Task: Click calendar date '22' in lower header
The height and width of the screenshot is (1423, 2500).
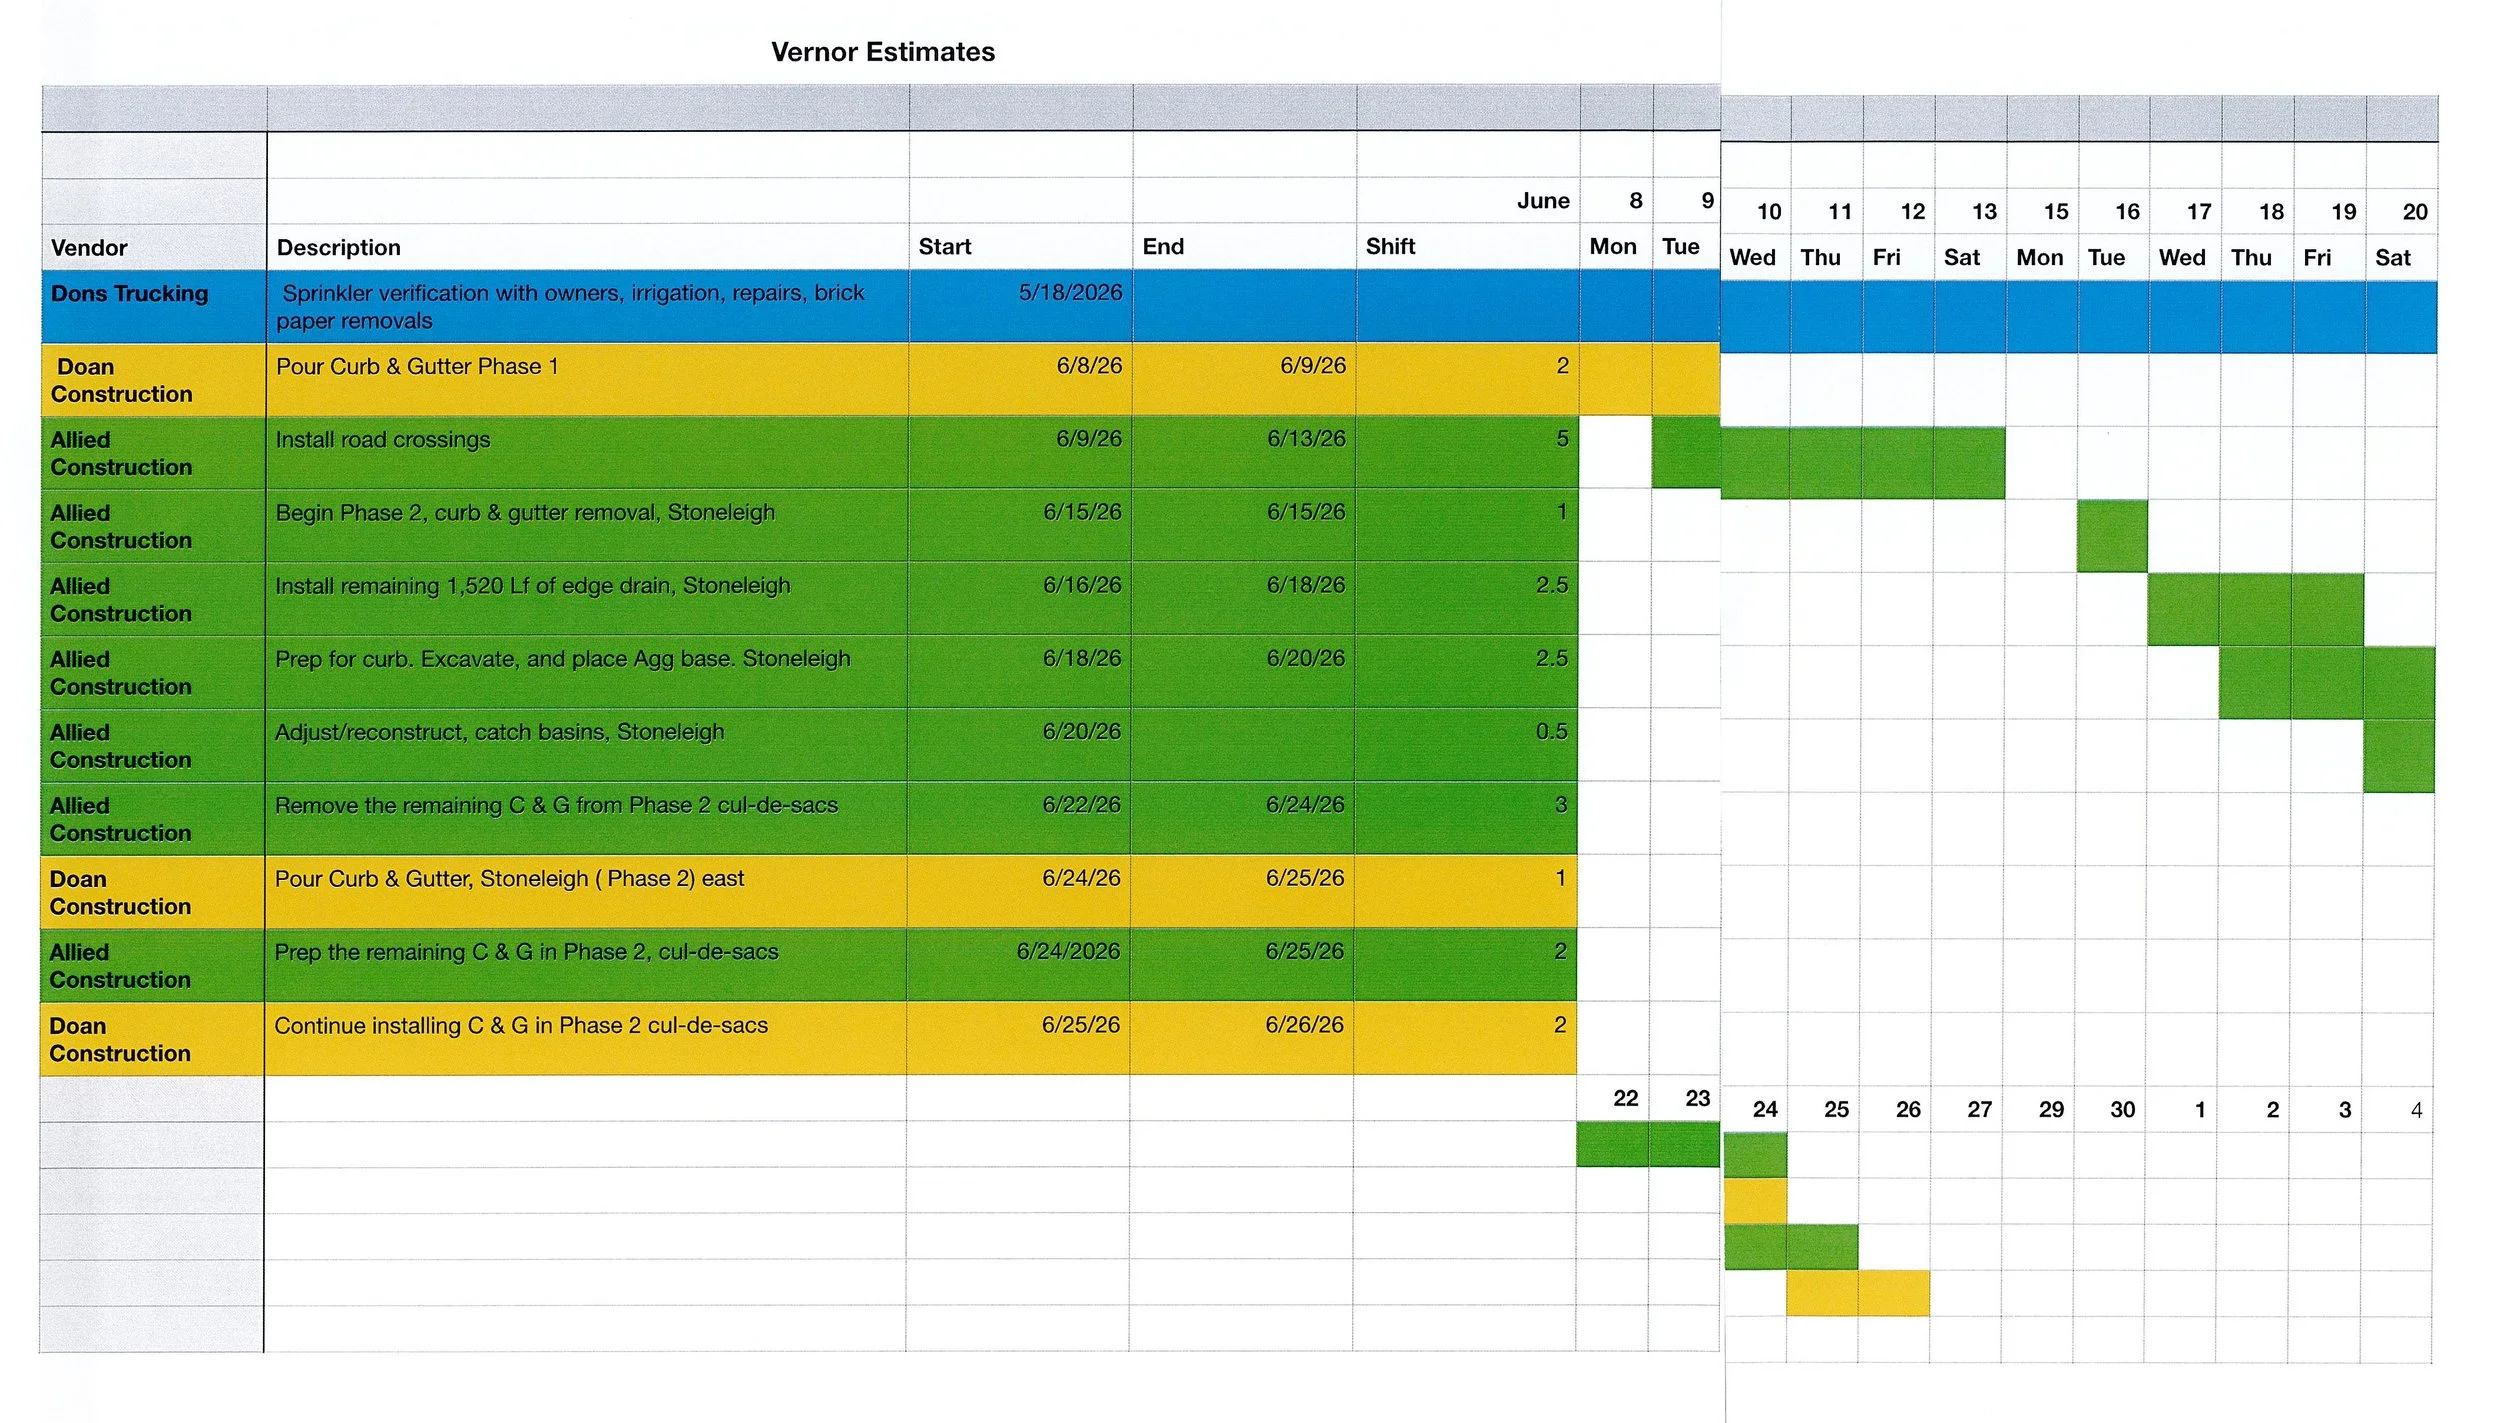Action: 1626,1099
